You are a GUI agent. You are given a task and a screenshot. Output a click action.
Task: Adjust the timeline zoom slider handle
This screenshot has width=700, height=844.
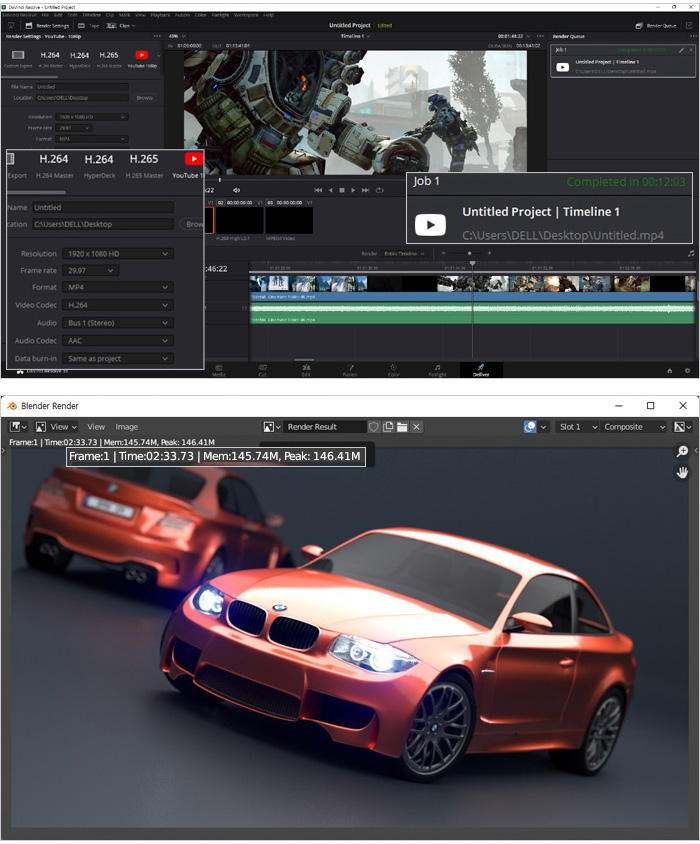click(x=470, y=253)
